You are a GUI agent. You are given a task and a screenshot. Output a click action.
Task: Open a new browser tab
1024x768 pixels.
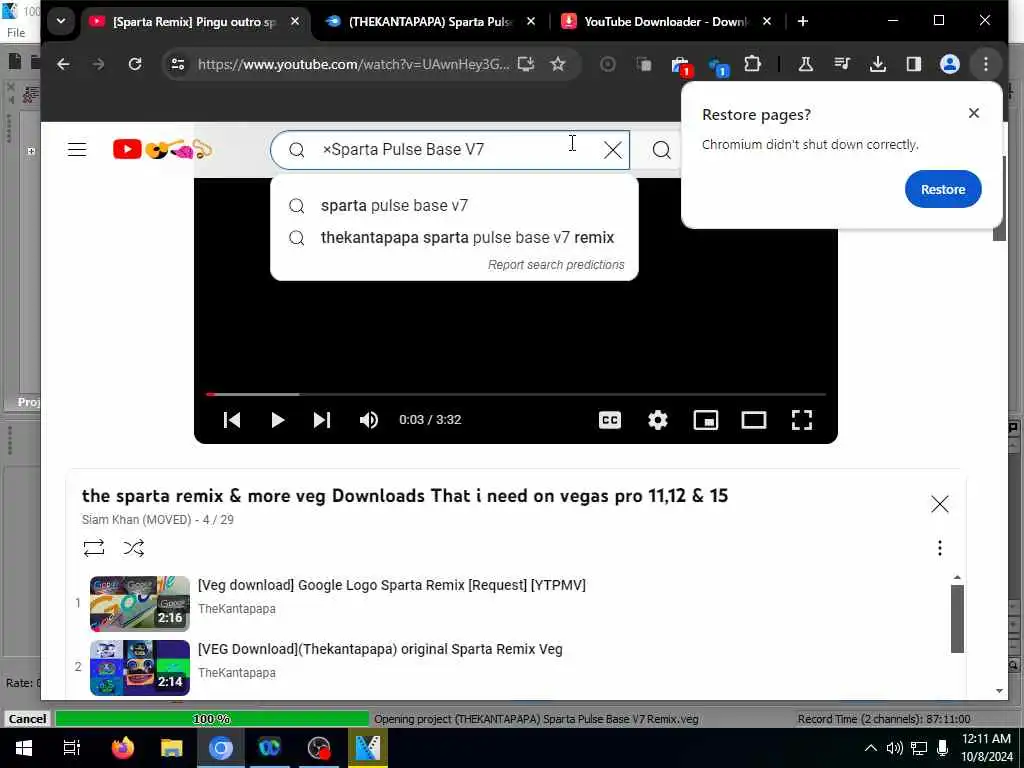coord(803,22)
